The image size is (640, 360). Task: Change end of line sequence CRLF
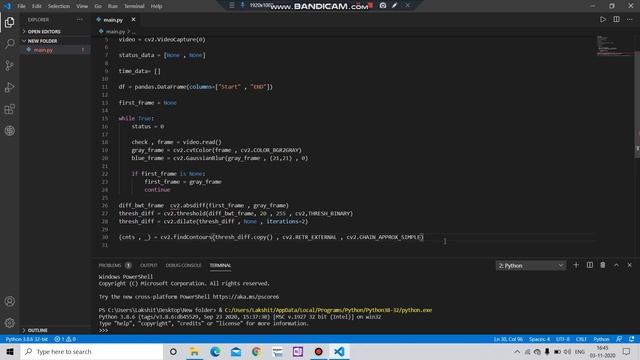coord(581,339)
